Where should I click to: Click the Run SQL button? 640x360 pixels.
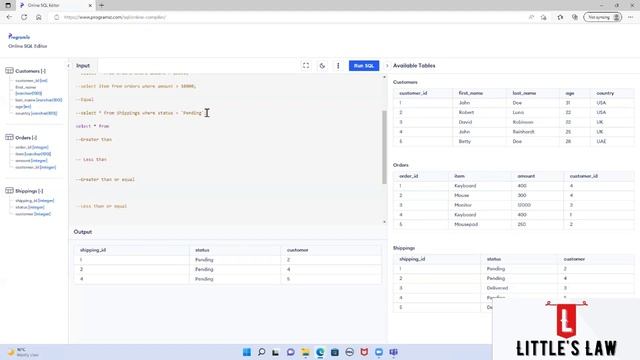click(364, 66)
